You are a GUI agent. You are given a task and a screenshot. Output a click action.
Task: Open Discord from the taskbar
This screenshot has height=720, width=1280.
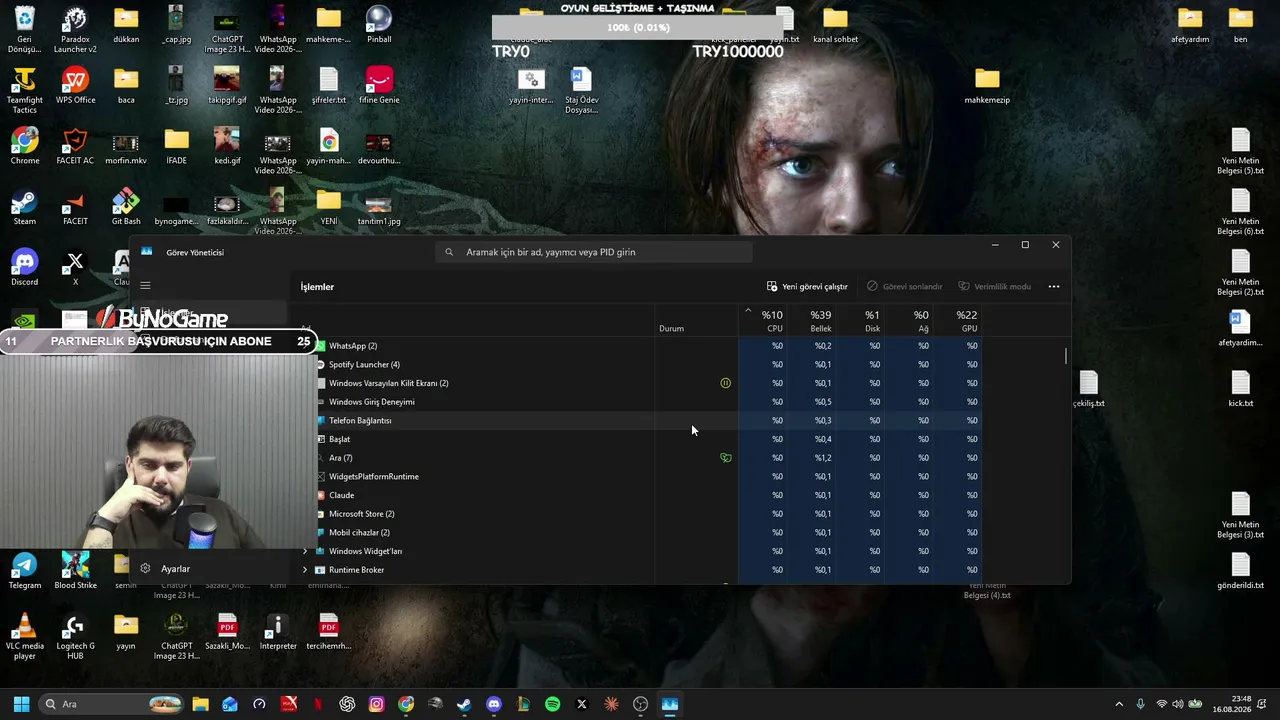pyautogui.click(x=494, y=704)
